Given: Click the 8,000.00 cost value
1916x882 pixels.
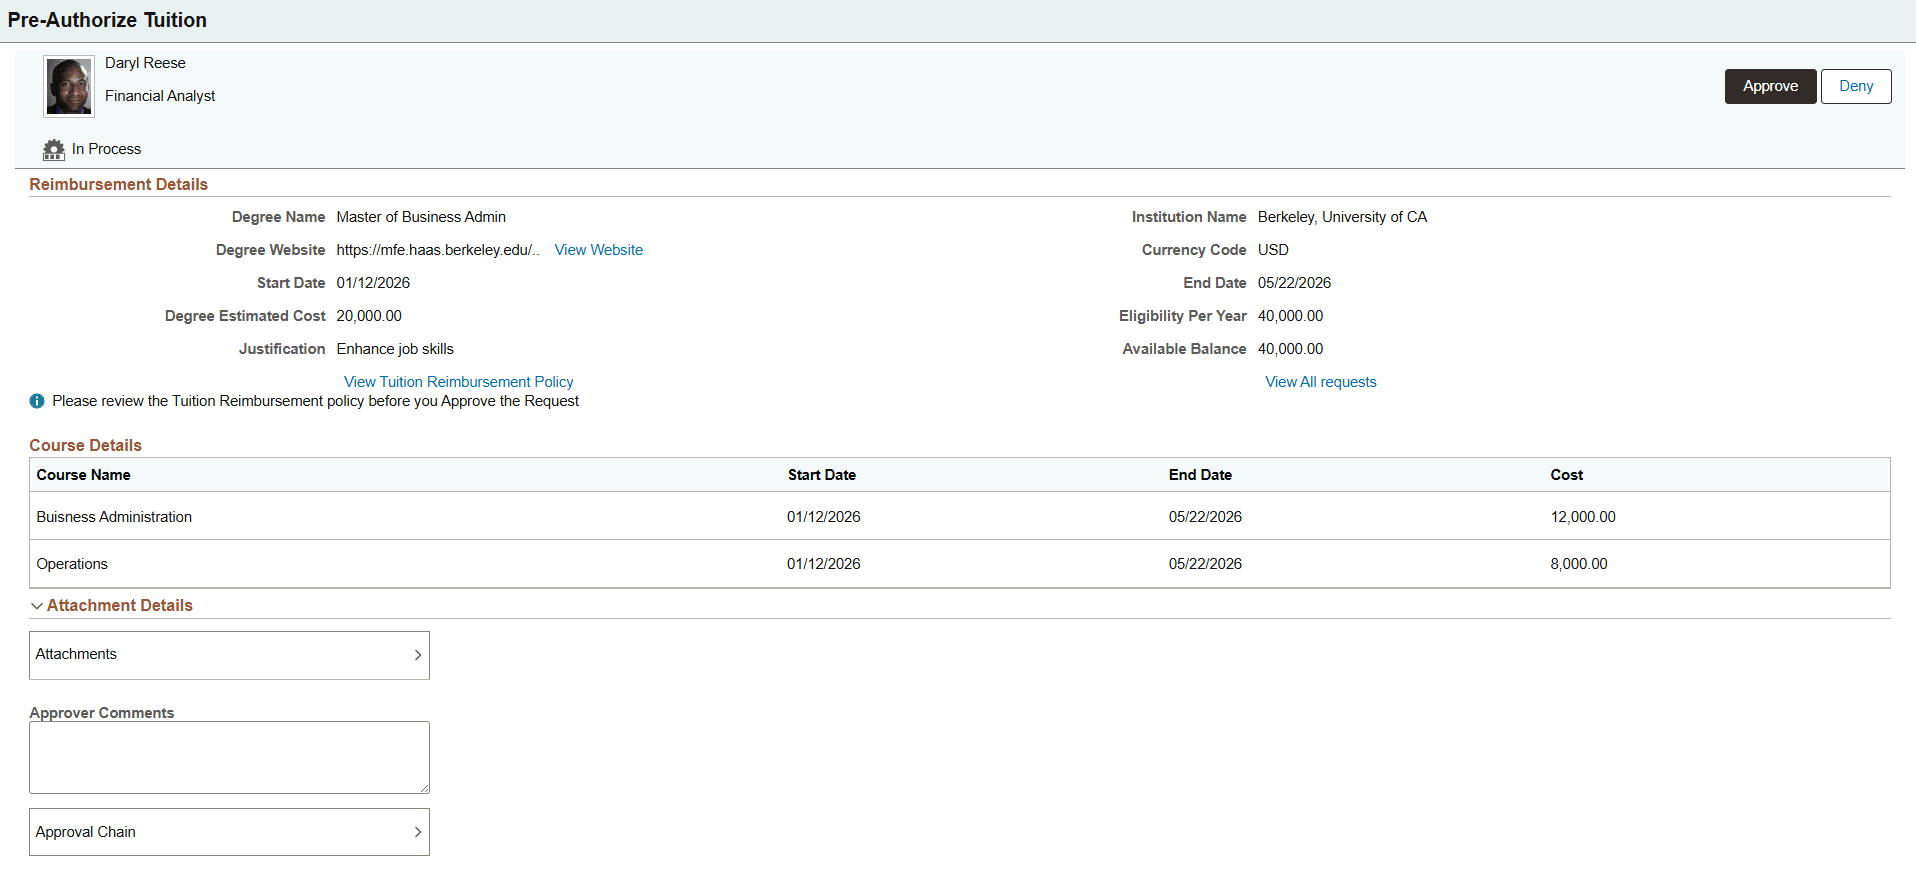Looking at the screenshot, I should [x=1579, y=564].
